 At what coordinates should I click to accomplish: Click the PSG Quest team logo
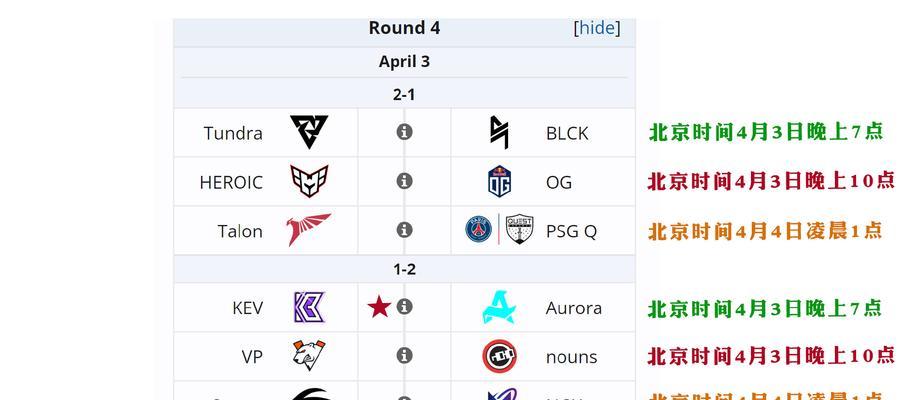(499, 229)
